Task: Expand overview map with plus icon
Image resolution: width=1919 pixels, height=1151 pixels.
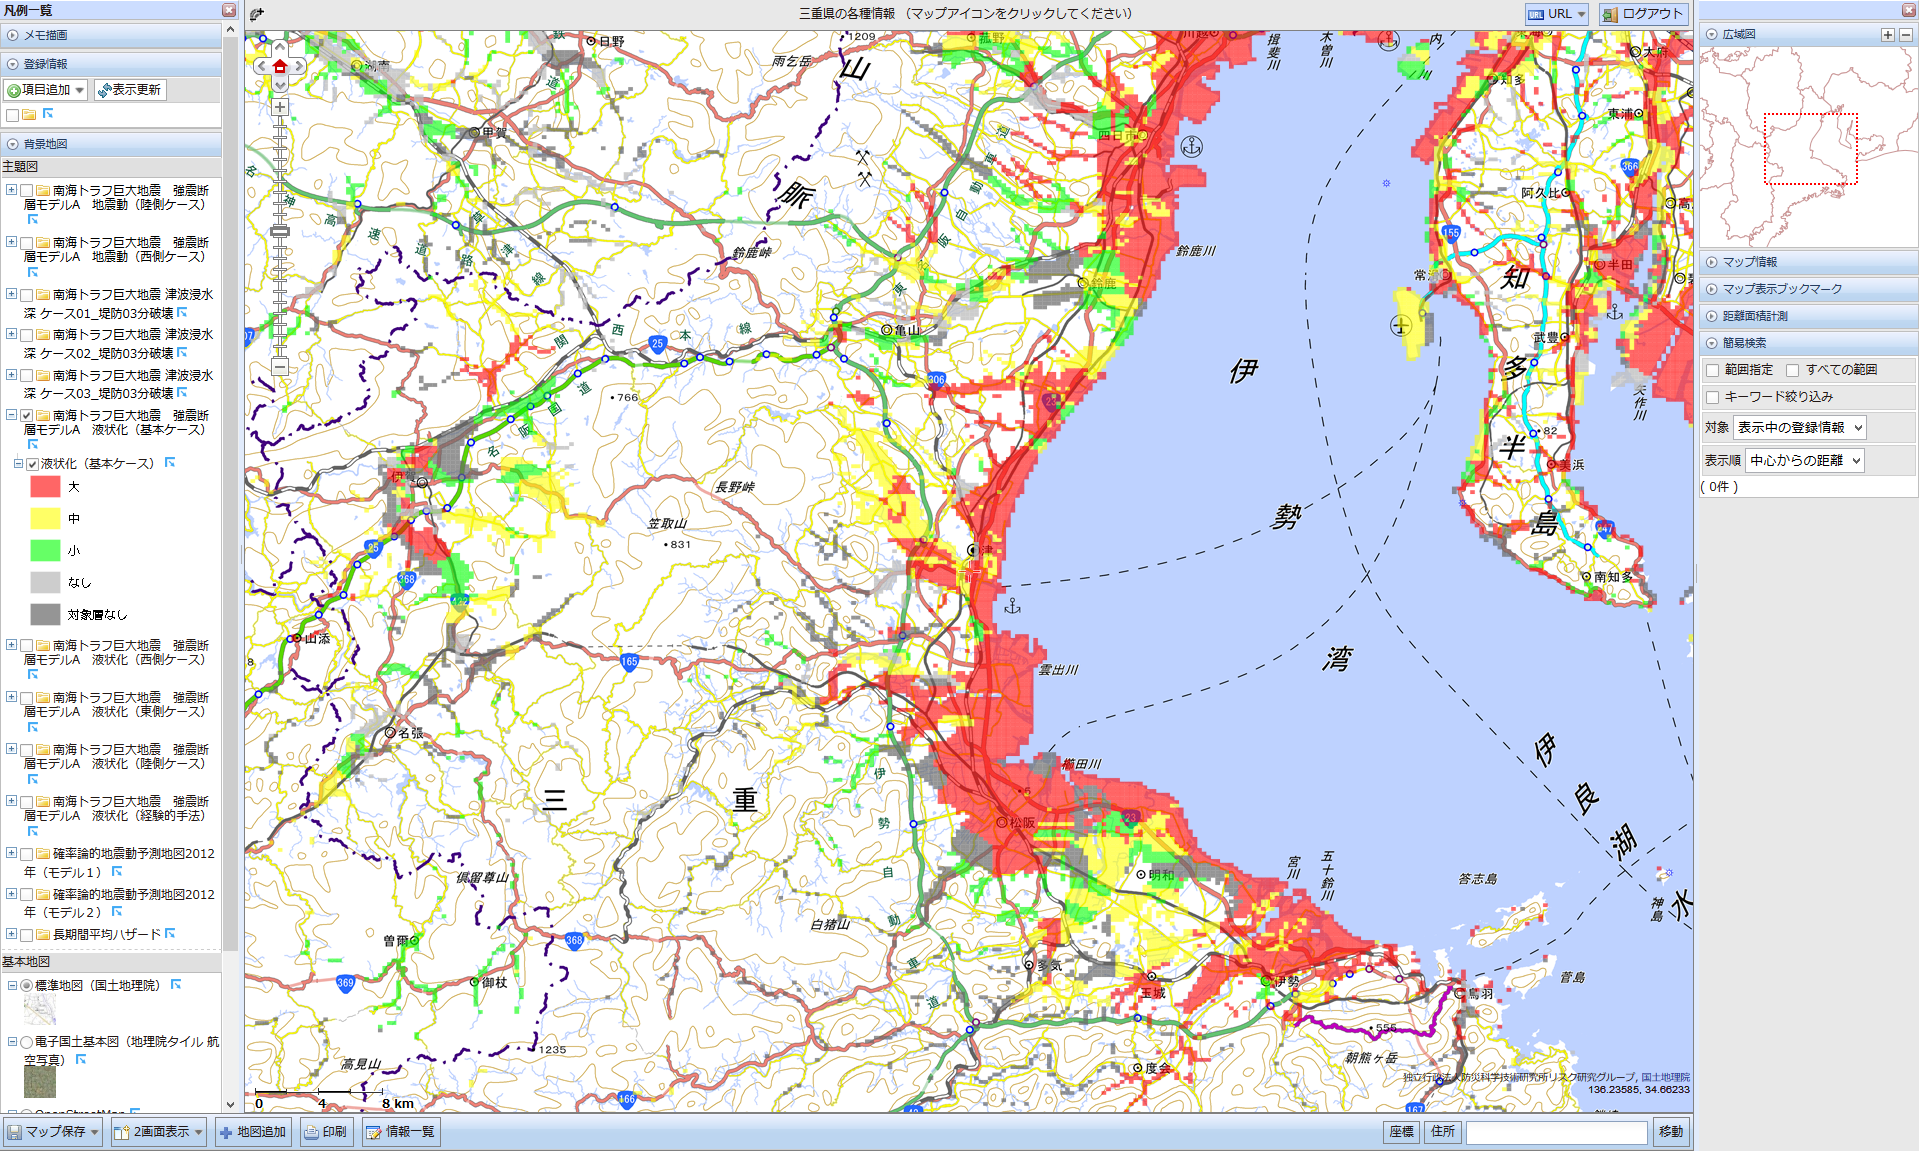Action: click(1887, 34)
